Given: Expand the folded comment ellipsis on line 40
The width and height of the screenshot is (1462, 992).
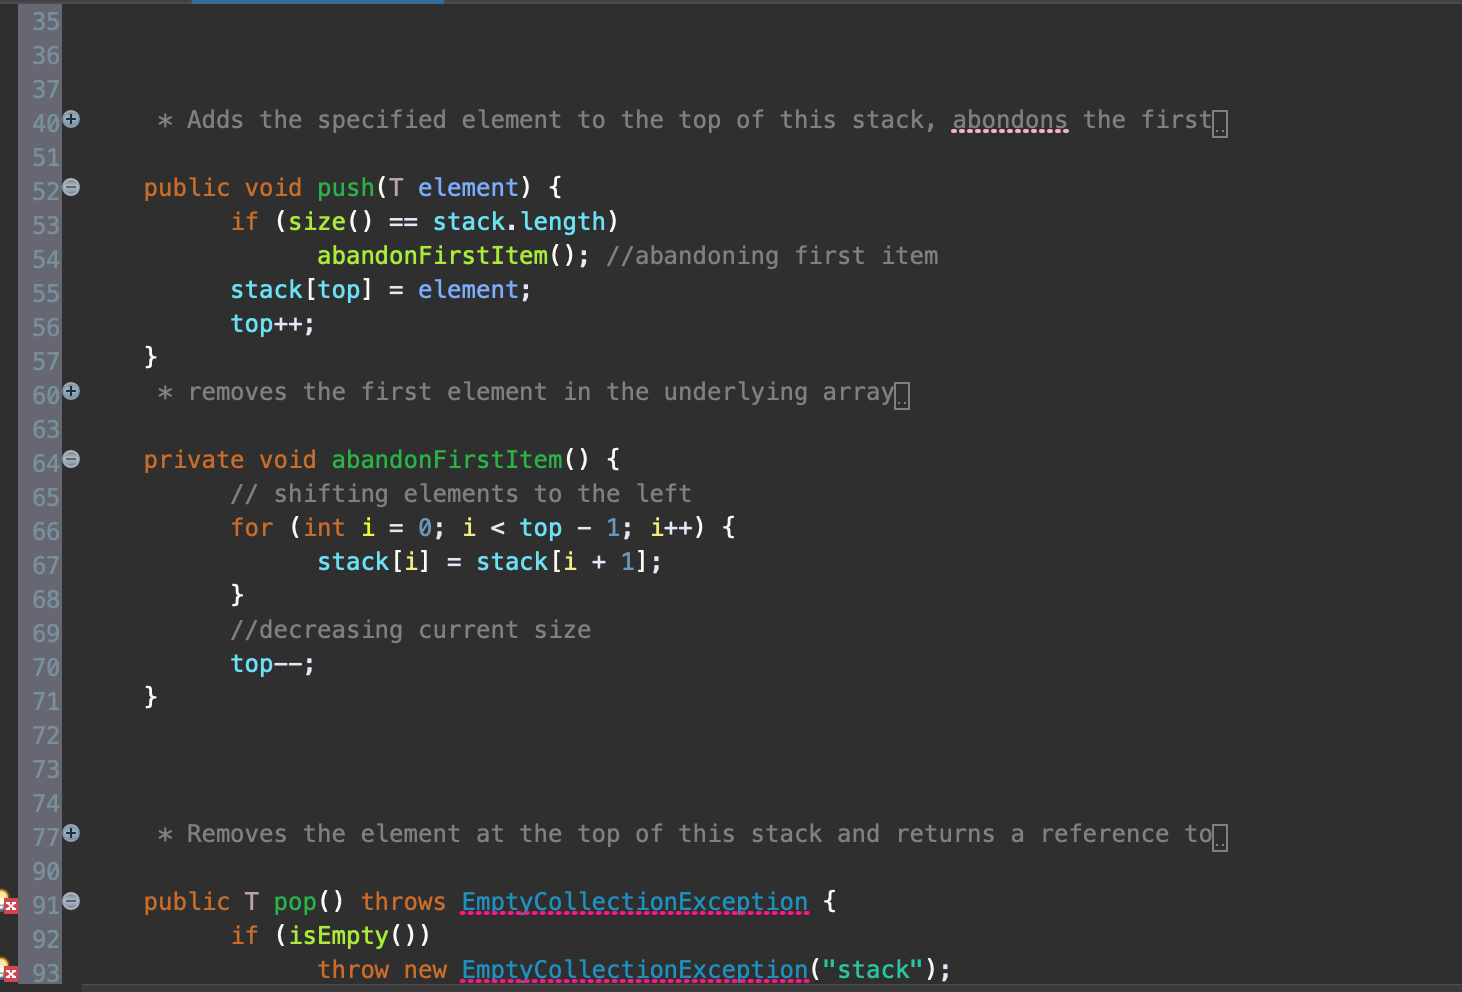Looking at the screenshot, I should 1220,122.
